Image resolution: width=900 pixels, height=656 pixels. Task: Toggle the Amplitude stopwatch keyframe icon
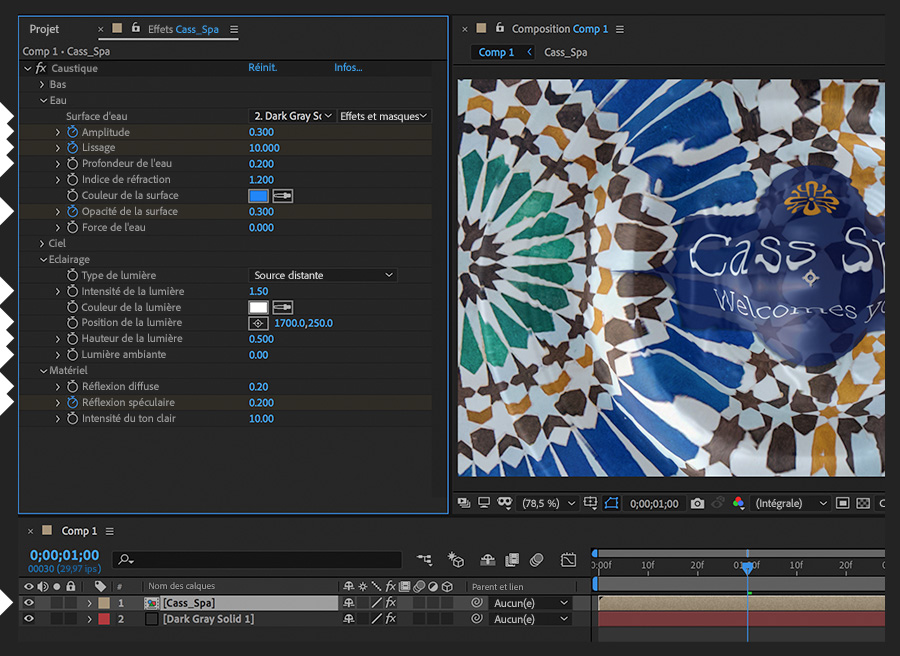click(x=72, y=132)
